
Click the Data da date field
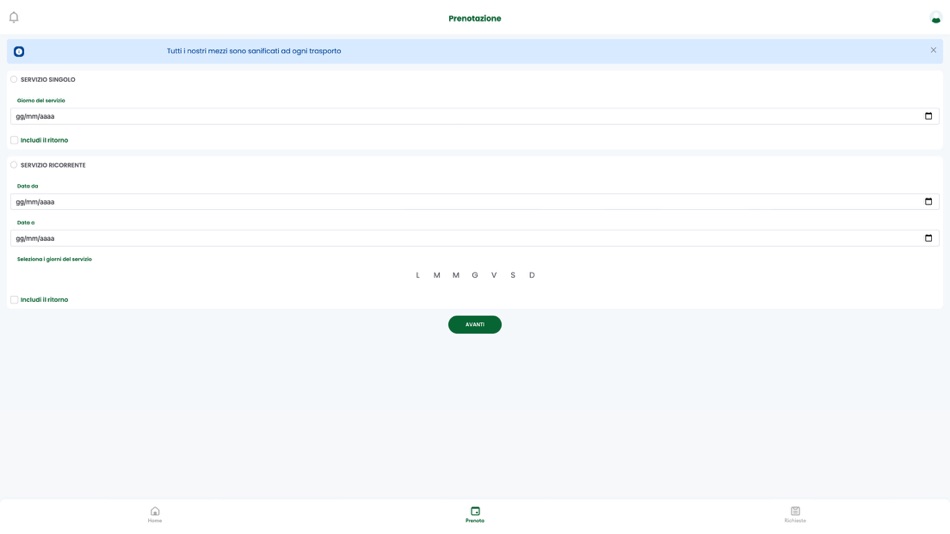475,202
